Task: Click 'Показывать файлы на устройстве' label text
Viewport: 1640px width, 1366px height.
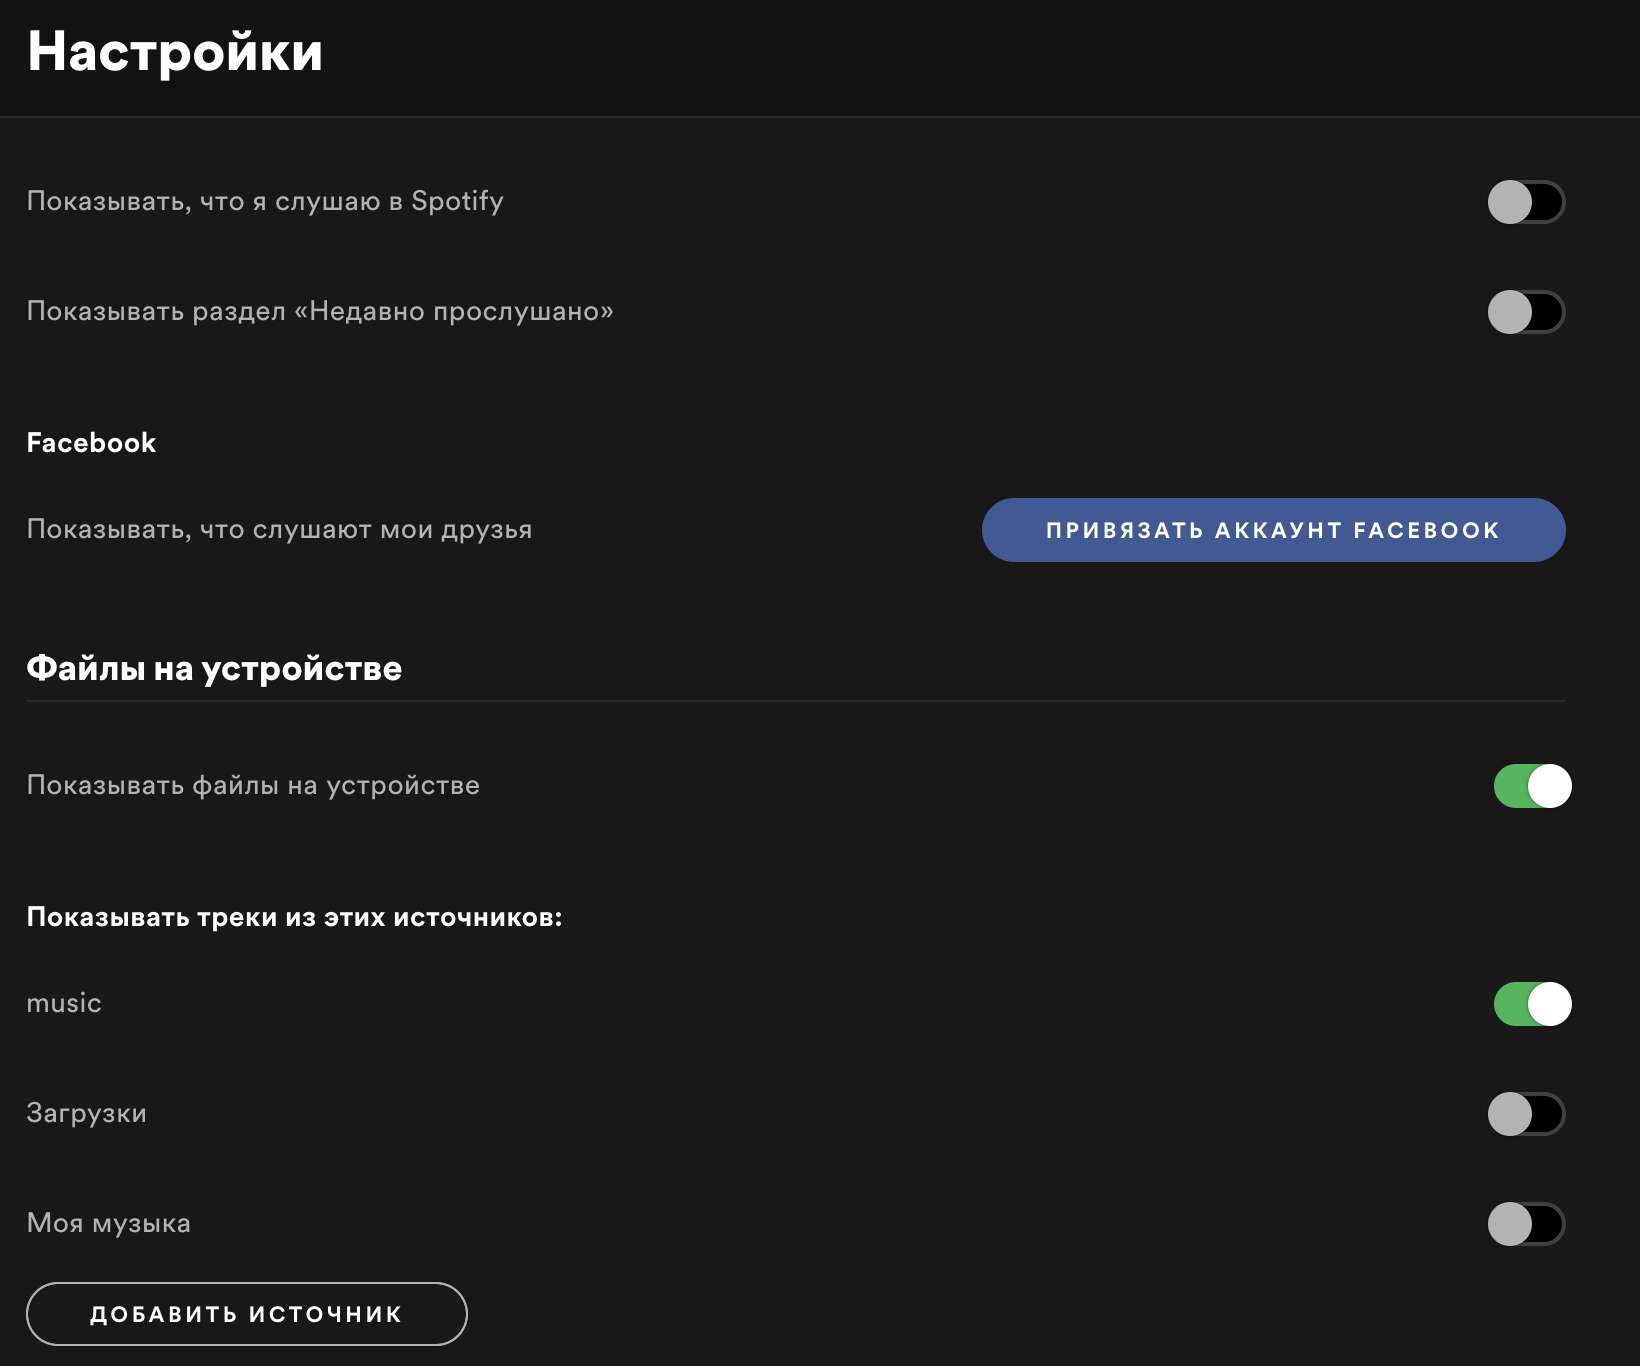Action: (x=253, y=785)
